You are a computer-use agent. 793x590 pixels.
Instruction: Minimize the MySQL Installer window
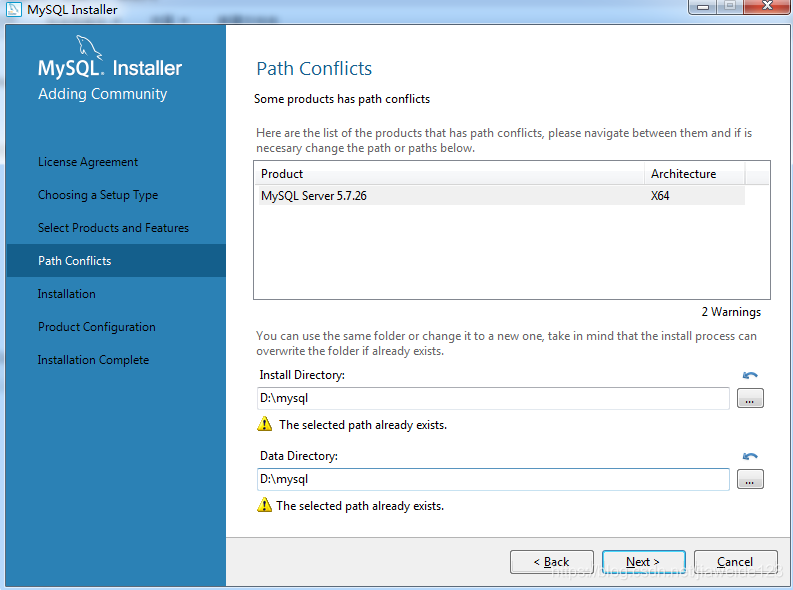point(703,7)
